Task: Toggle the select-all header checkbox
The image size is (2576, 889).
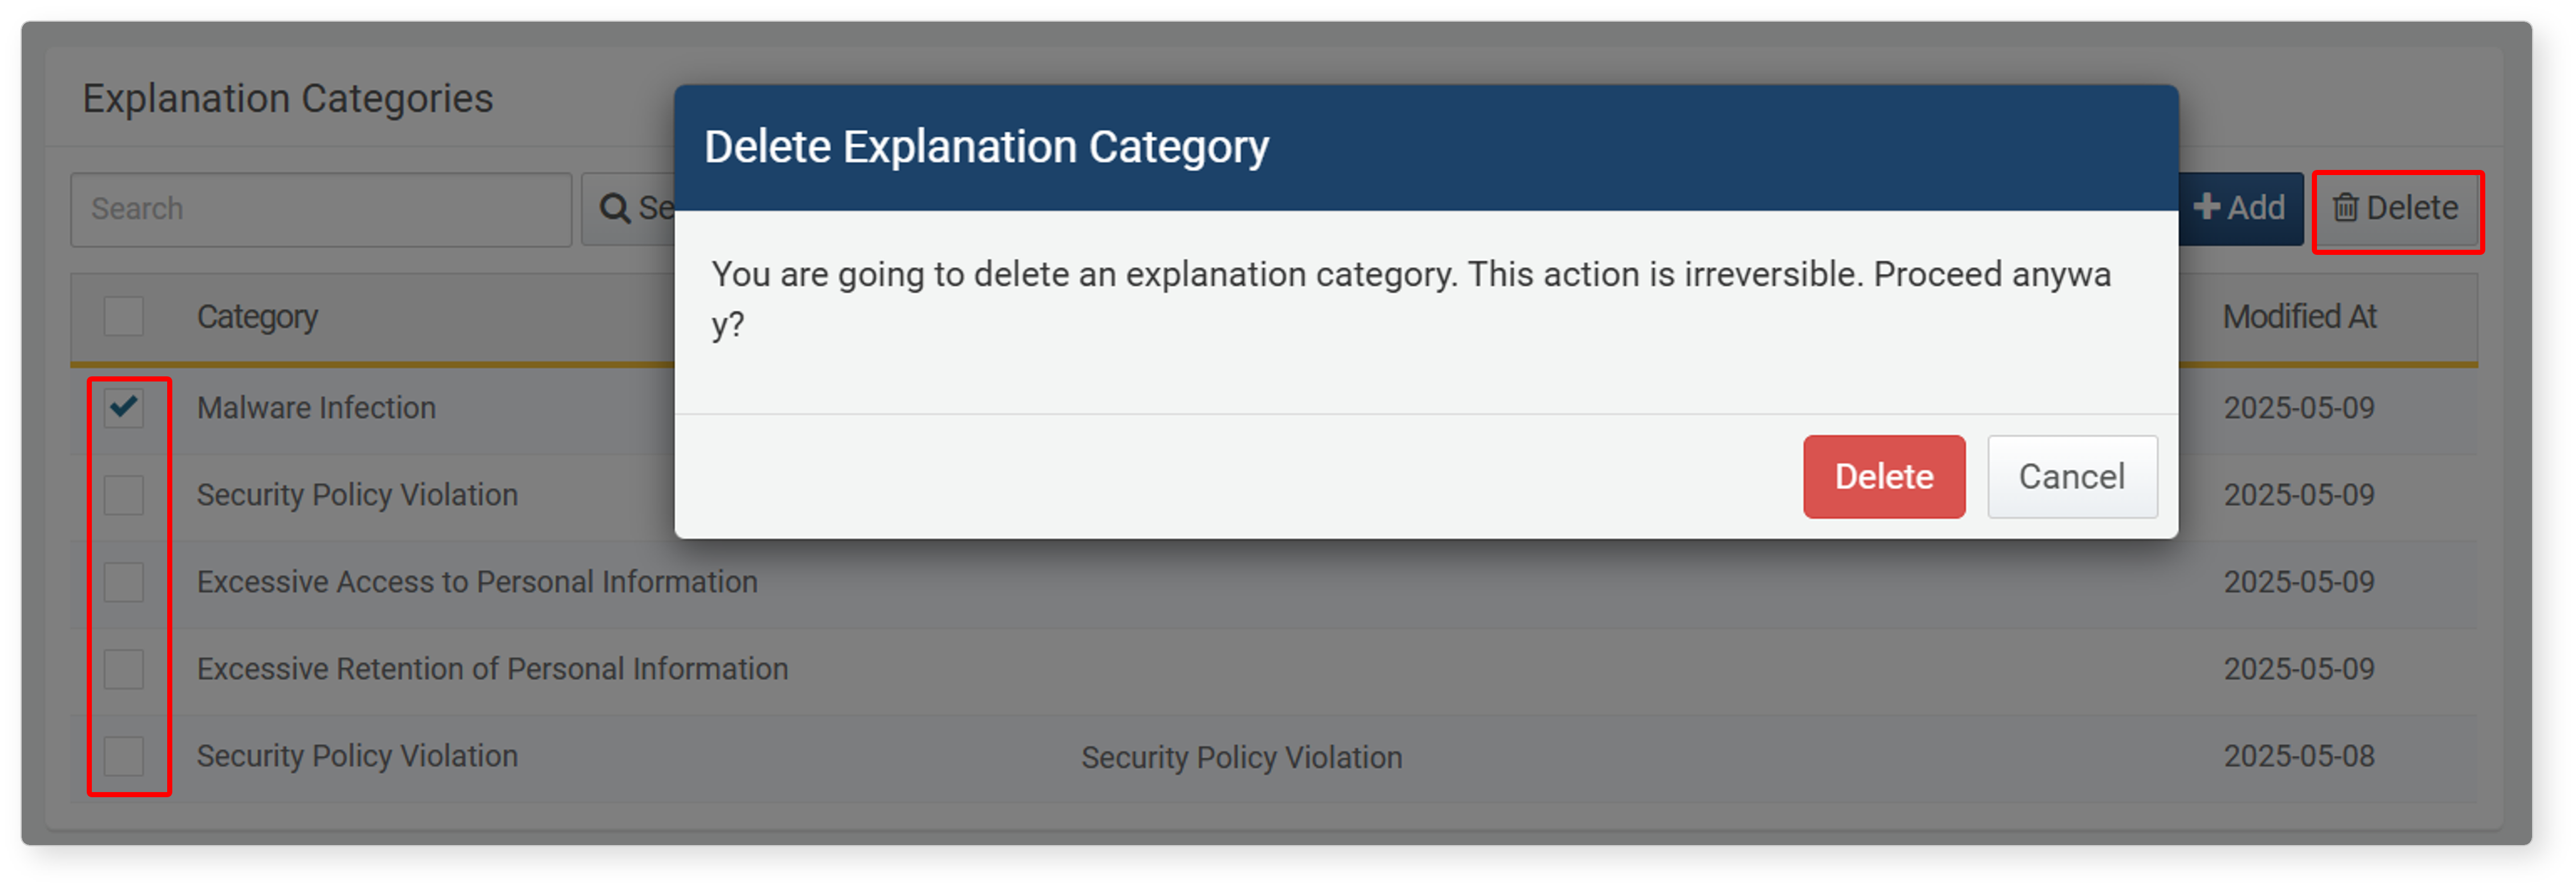Action: 124,317
